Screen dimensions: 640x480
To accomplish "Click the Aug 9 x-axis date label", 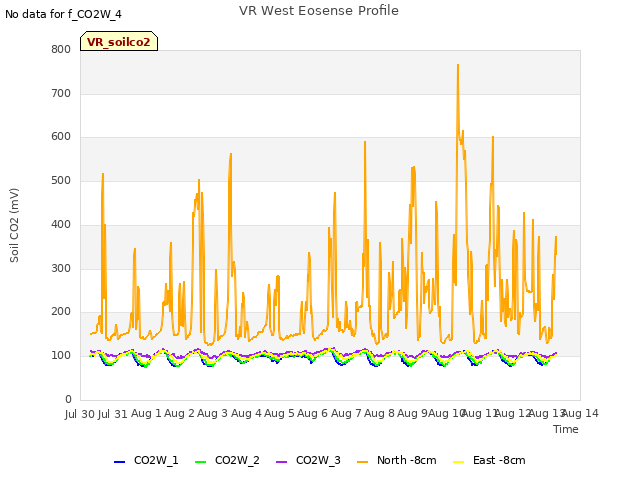I will click(x=412, y=413).
